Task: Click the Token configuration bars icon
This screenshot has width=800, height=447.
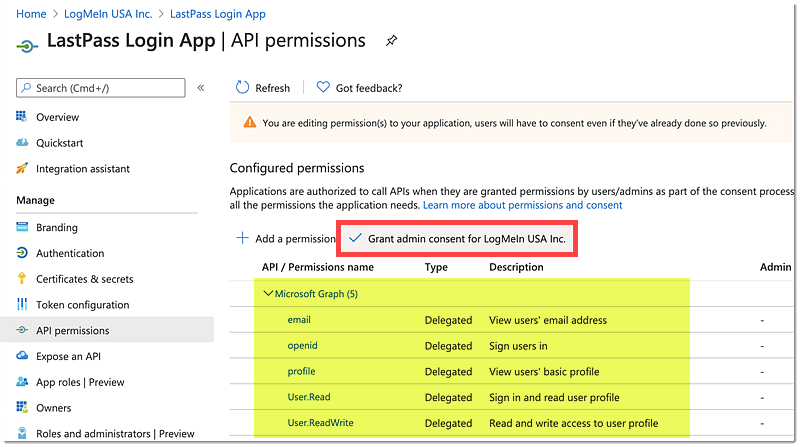Action: click(x=22, y=304)
